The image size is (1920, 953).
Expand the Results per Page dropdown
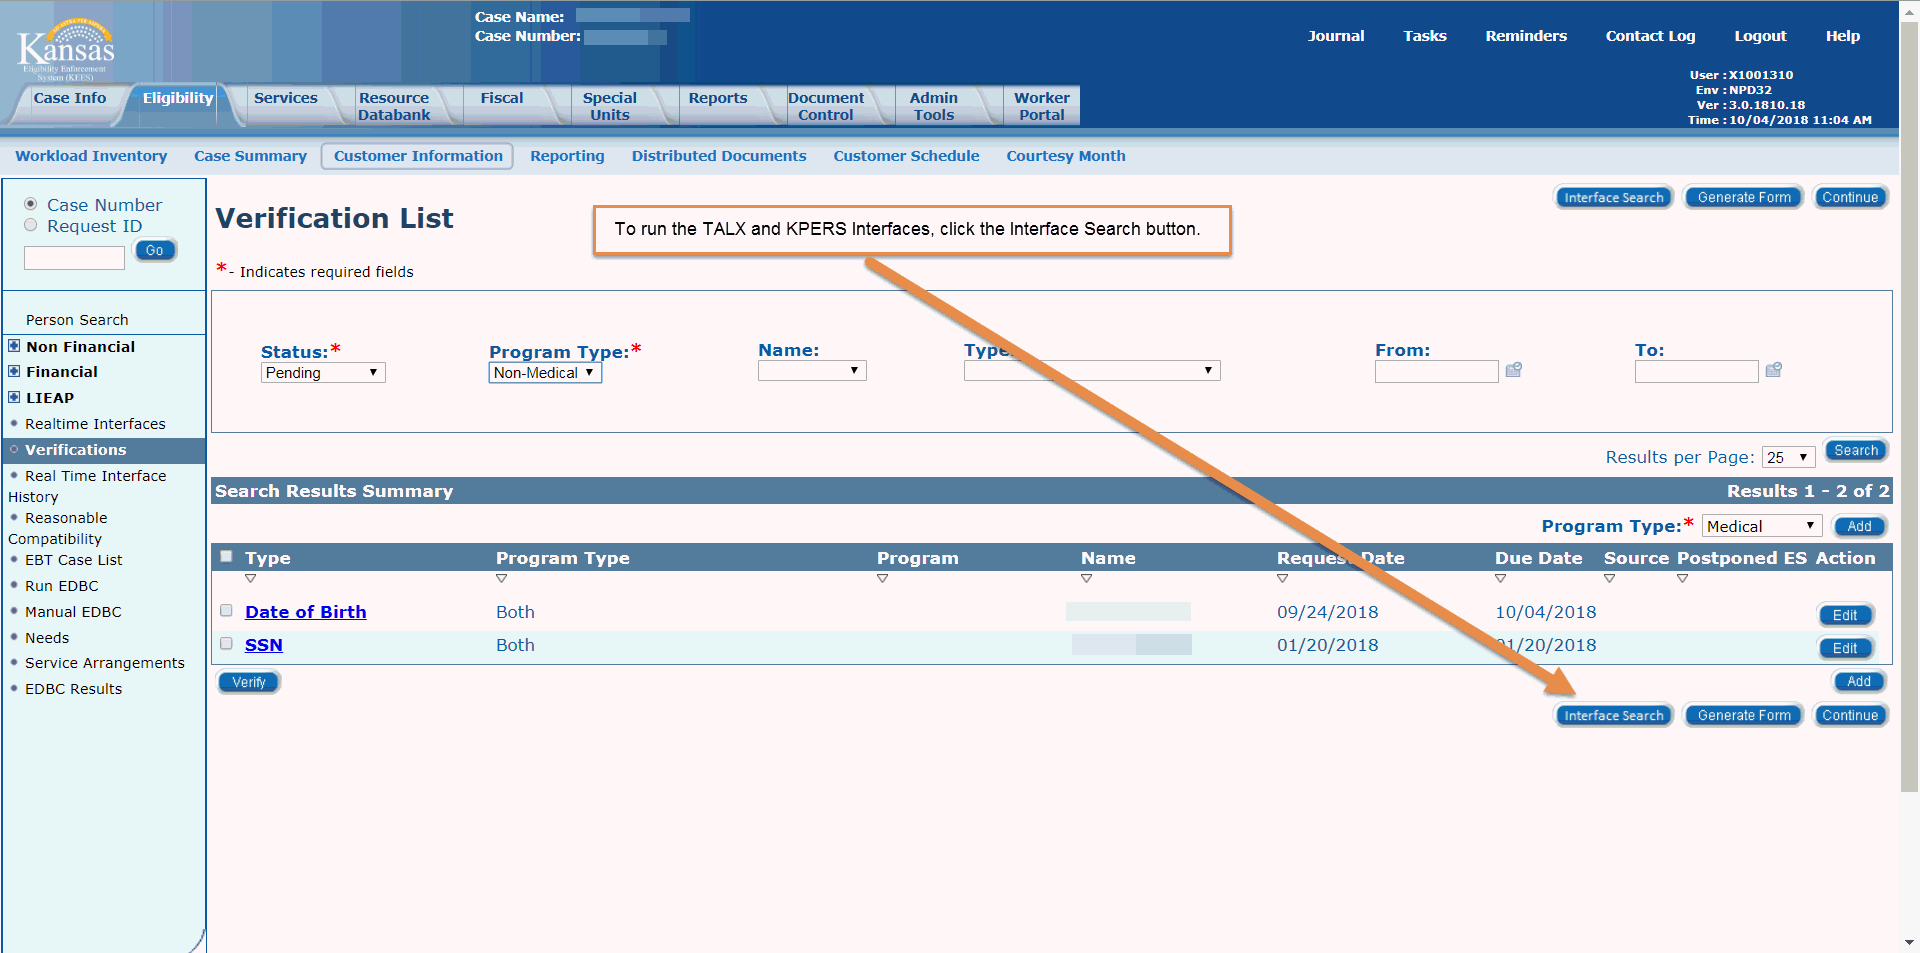(1788, 457)
